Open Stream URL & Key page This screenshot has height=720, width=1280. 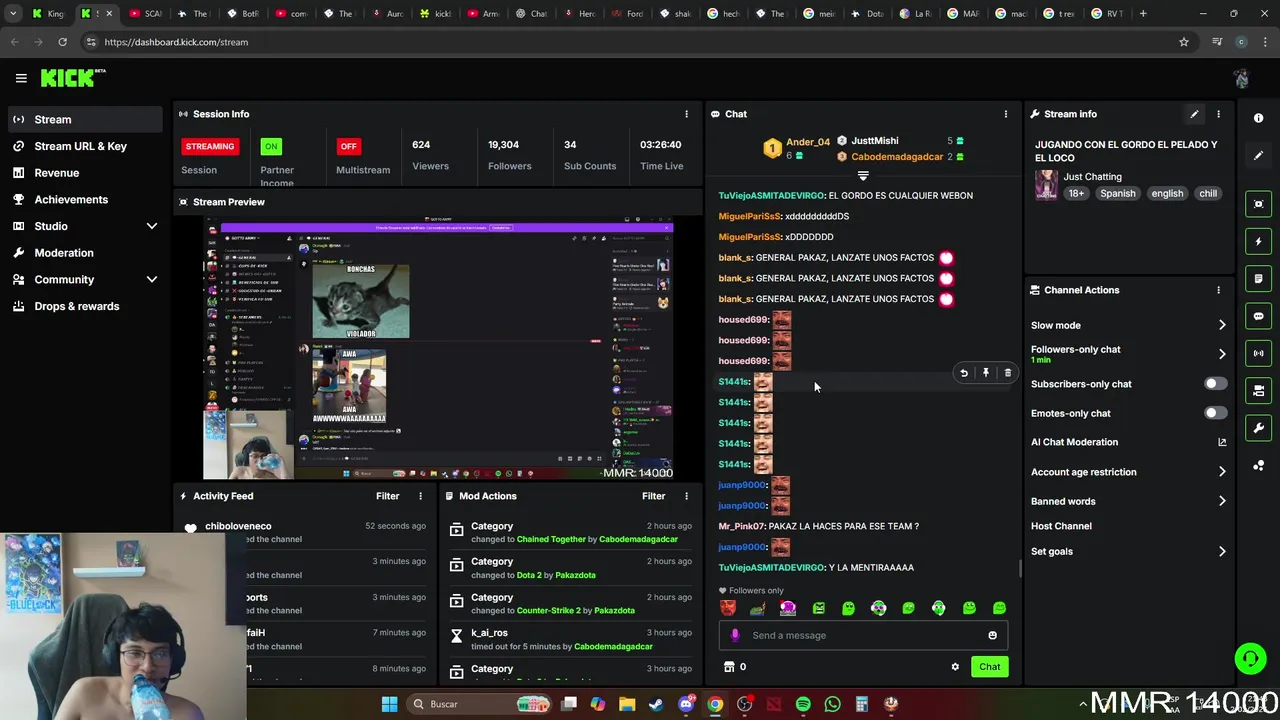(85, 146)
